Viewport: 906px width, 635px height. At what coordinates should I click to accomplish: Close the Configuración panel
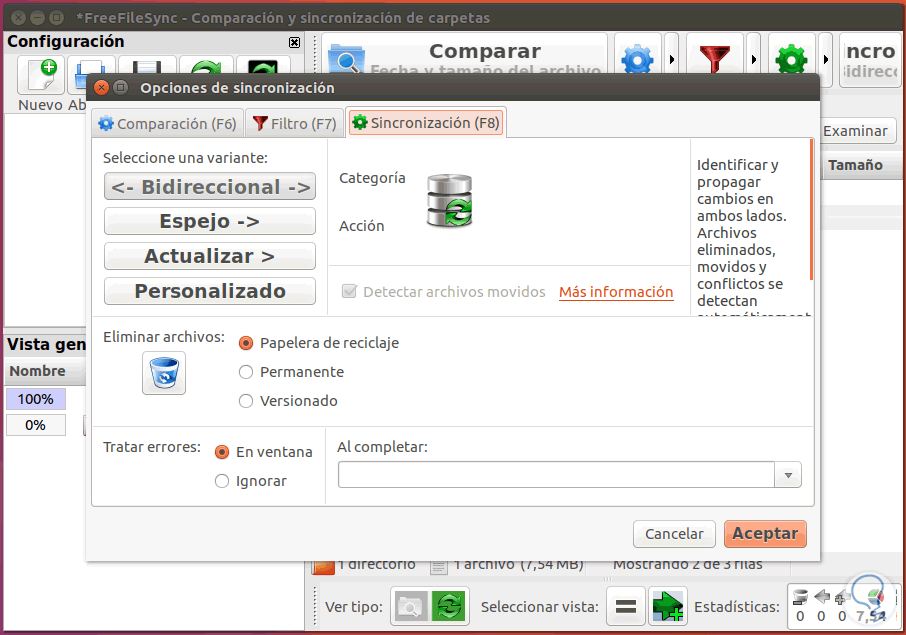pos(294,42)
